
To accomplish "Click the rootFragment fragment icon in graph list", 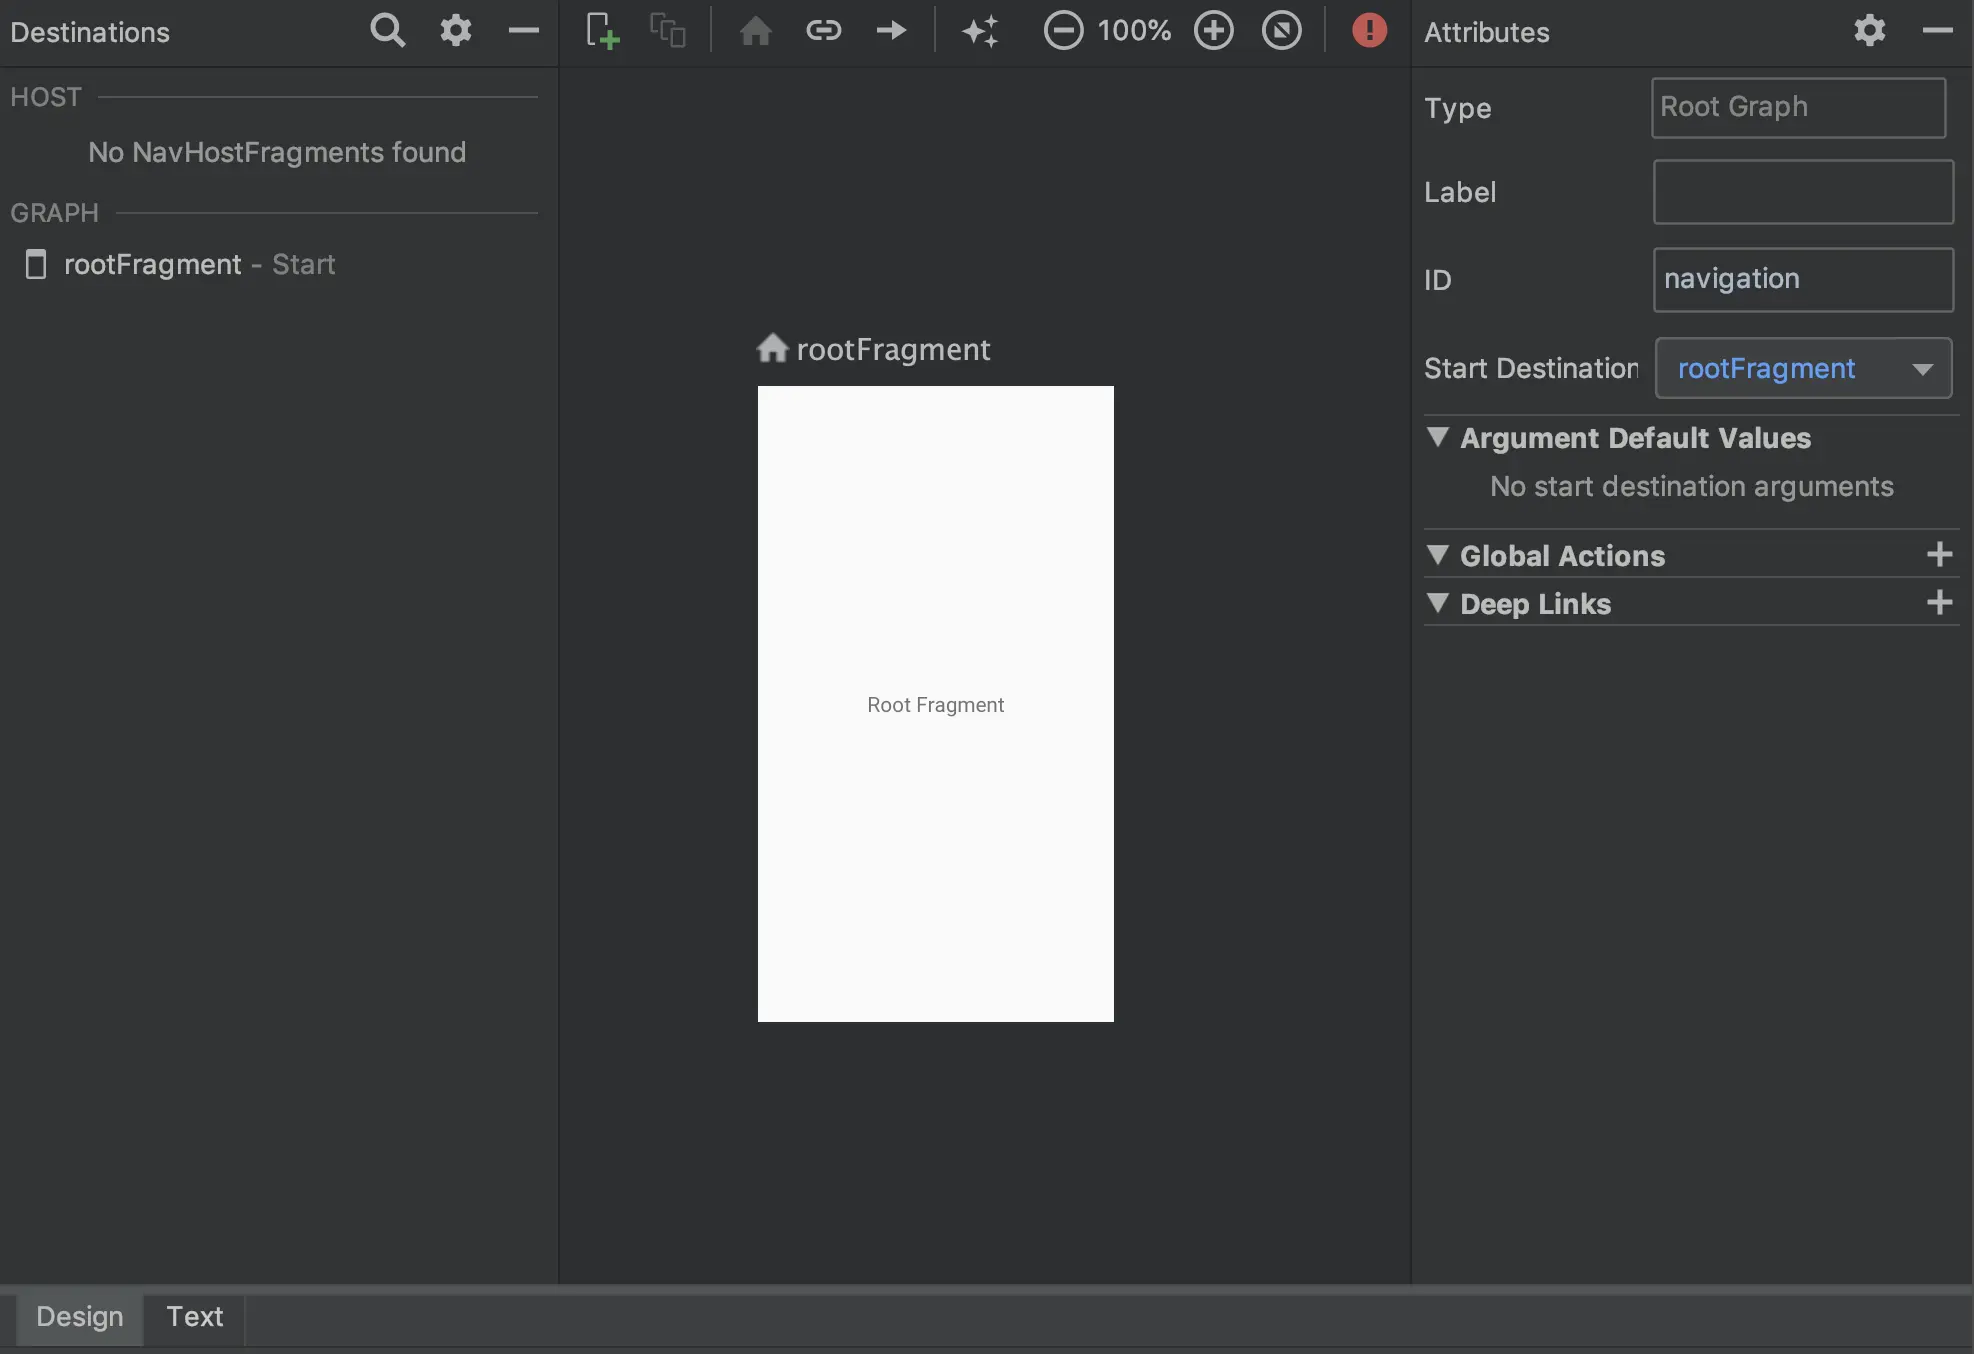I will (36, 265).
